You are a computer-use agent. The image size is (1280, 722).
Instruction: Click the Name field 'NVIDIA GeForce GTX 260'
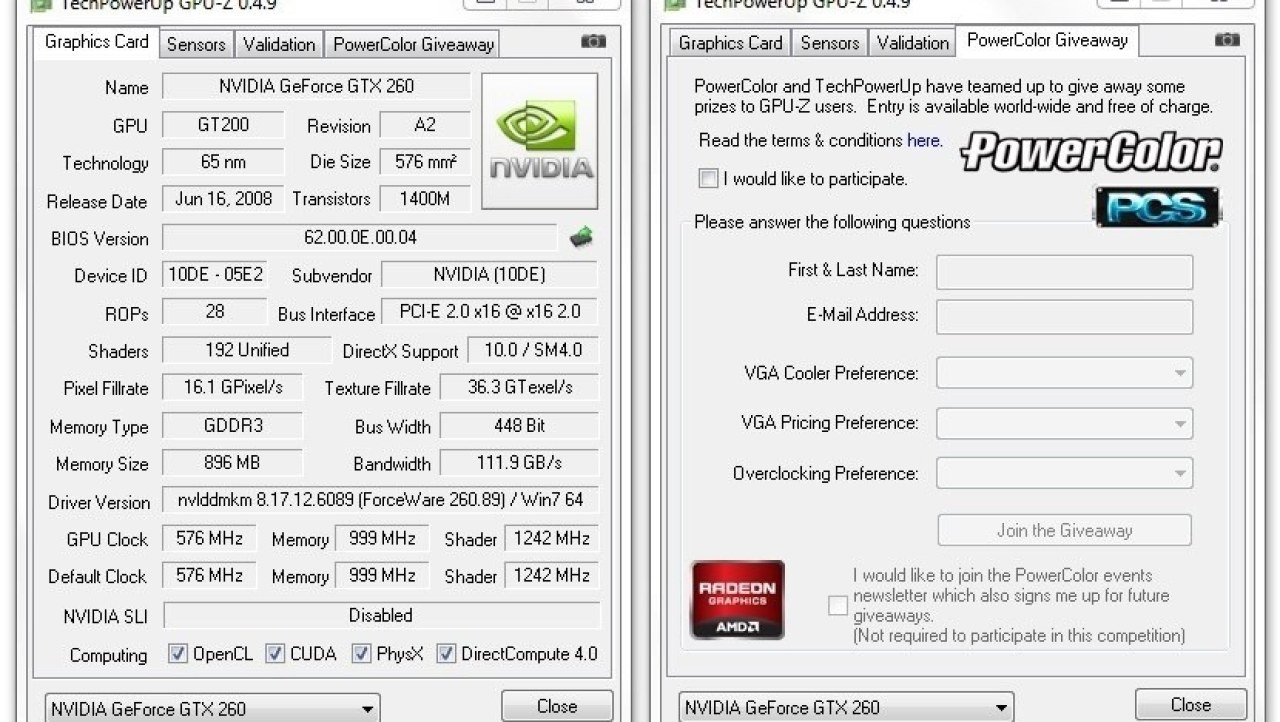316,86
